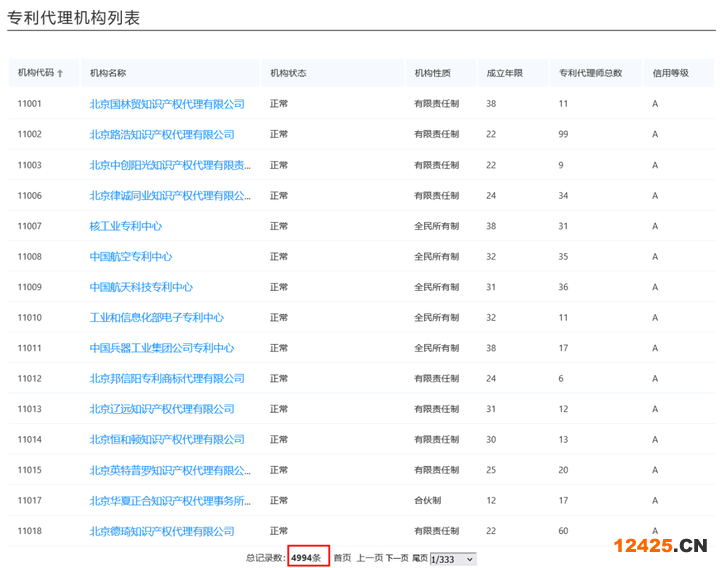This screenshot has width=720, height=568.
Task: Open 中国兵器工业集团公司专利中心 link
Action: click(162, 348)
